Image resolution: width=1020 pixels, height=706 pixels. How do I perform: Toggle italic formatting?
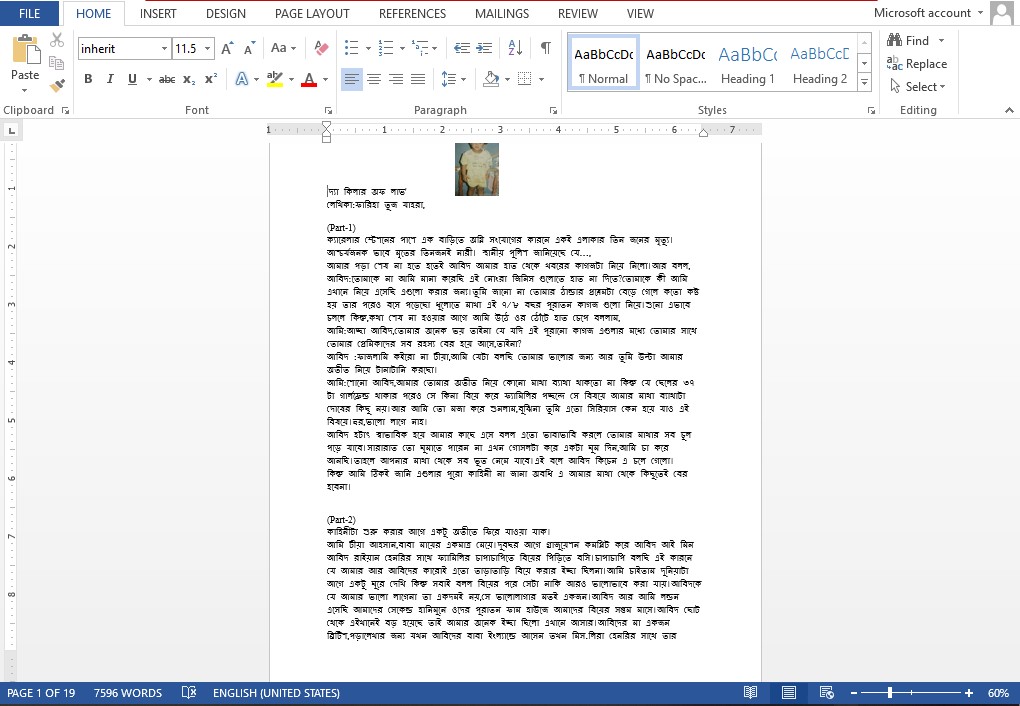[x=110, y=78]
